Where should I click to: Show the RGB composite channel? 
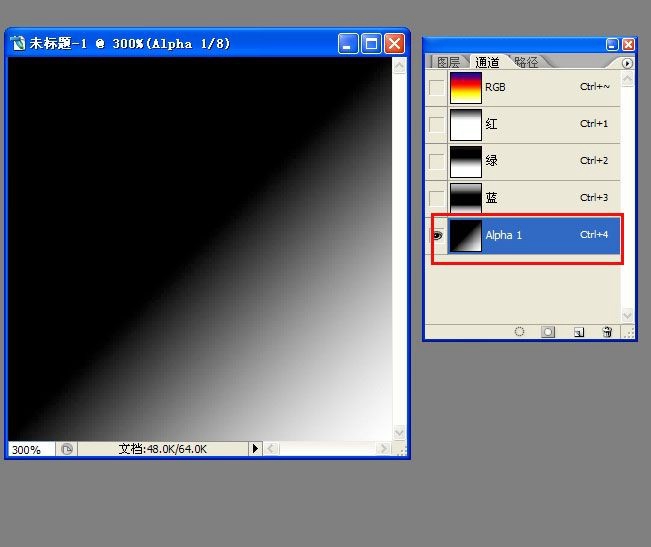pyautogui.click(x=436, y=87)
